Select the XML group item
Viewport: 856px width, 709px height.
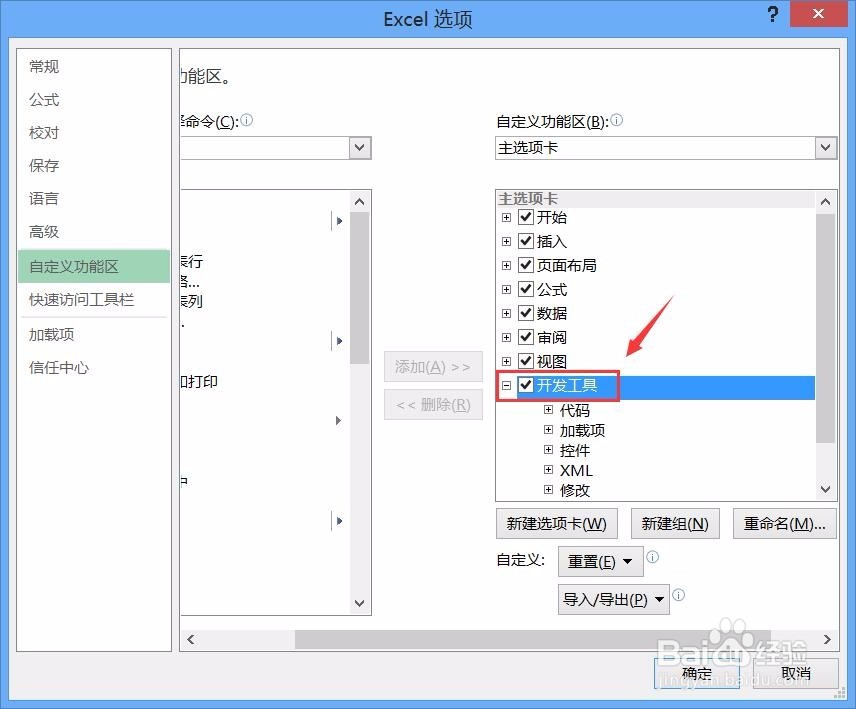[x=576, y=470]
